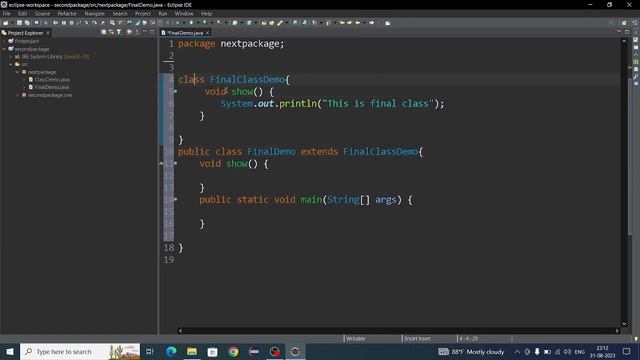
Task: Expand the FinalDemo.java tree node
Action: (x=24, y=87)
